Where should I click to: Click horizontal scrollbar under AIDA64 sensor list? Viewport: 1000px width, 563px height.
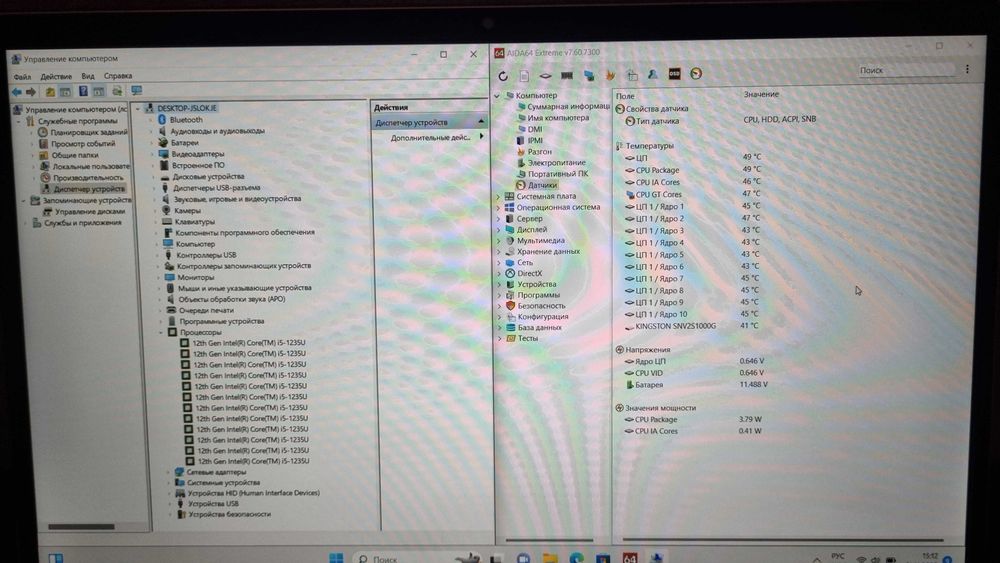click(784, 539)
